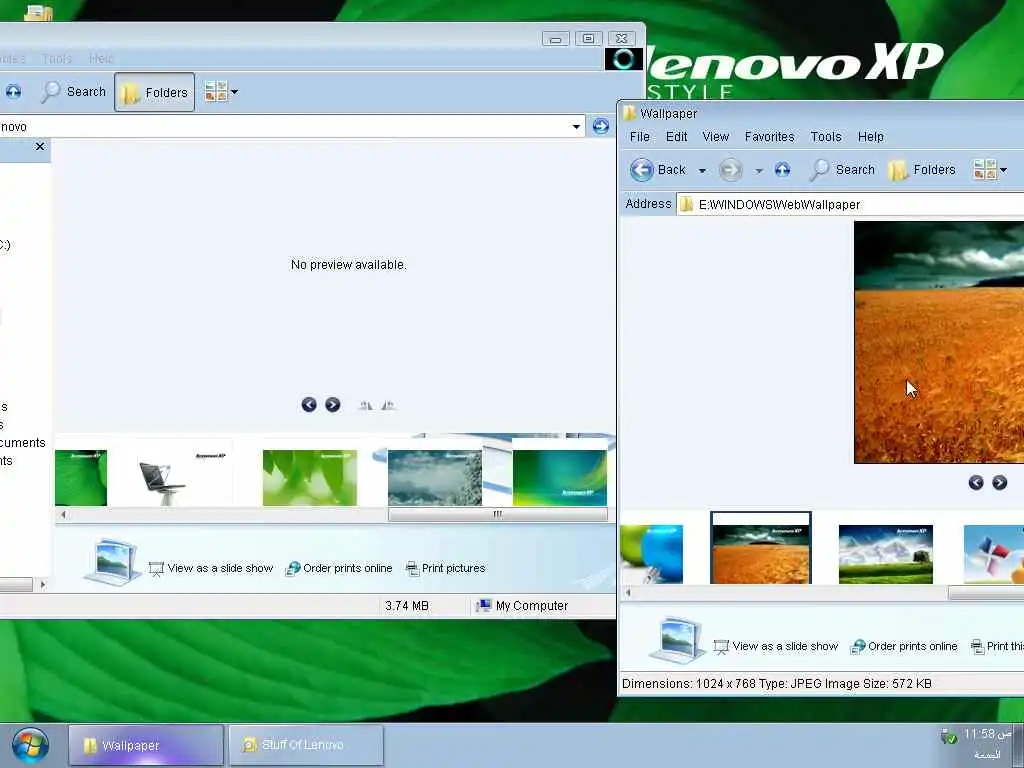Select the green leaf thumbnail at filmstrip start

(81, 477)
